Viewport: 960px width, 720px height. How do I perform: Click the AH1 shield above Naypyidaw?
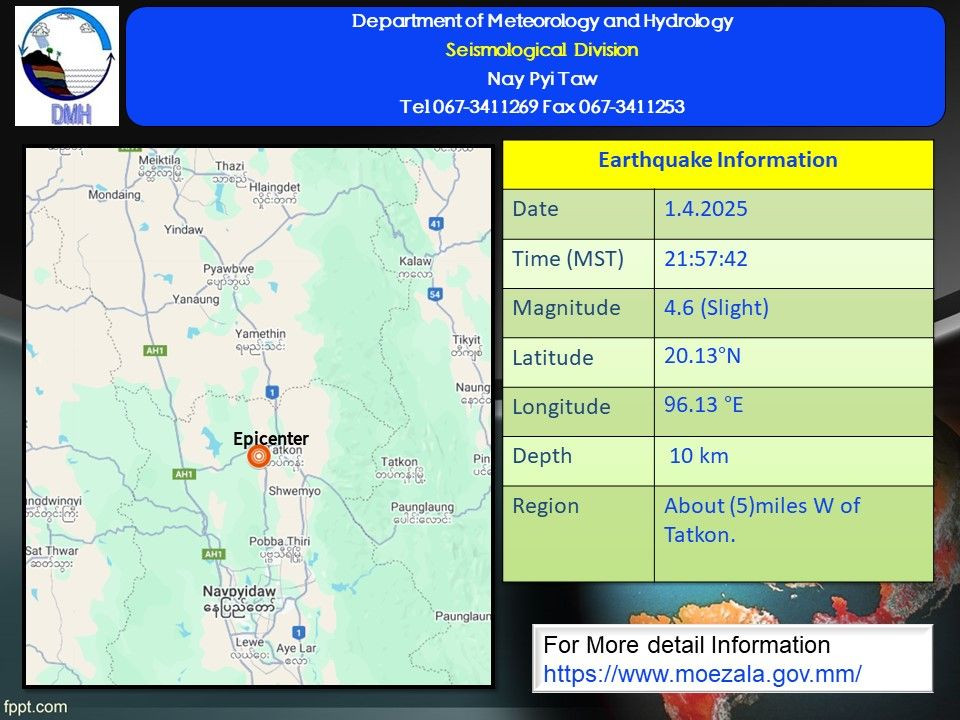pos(214,553)
